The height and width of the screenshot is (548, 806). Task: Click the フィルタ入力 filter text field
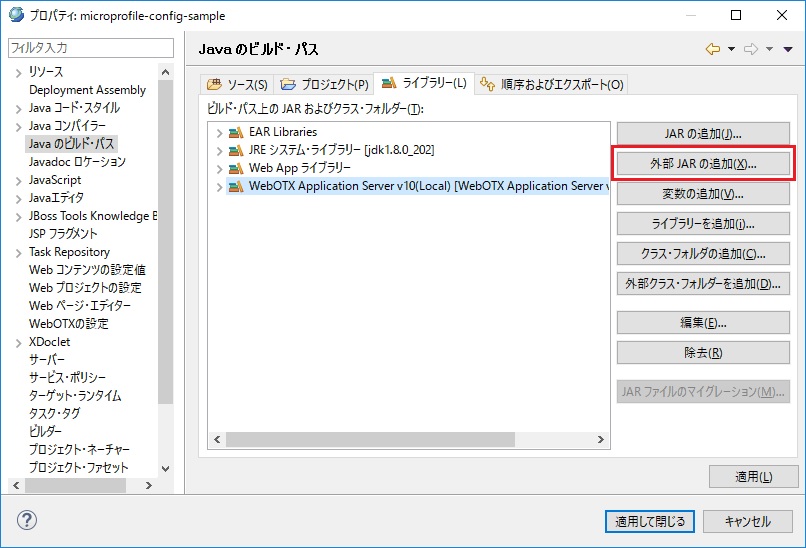(x=90, y=48)
